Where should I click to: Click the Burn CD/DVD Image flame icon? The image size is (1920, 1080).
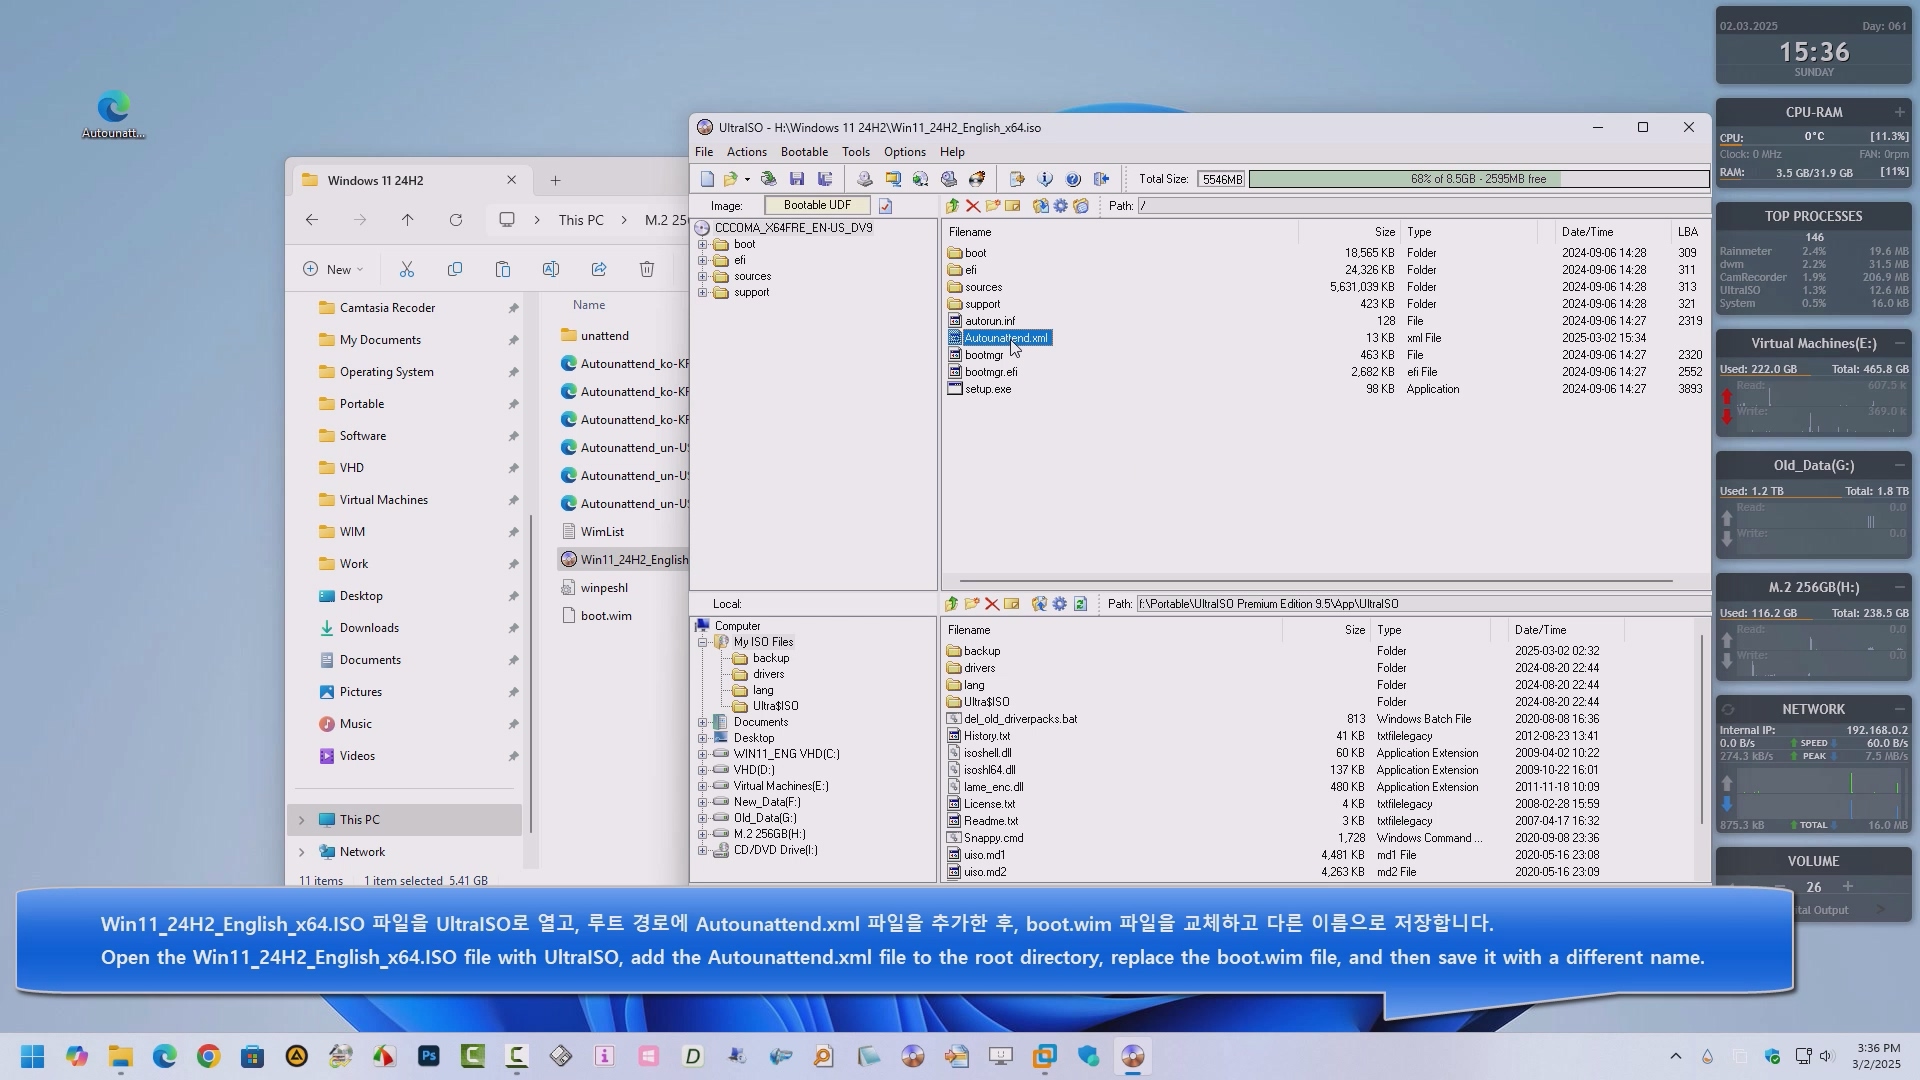[977, 179]
